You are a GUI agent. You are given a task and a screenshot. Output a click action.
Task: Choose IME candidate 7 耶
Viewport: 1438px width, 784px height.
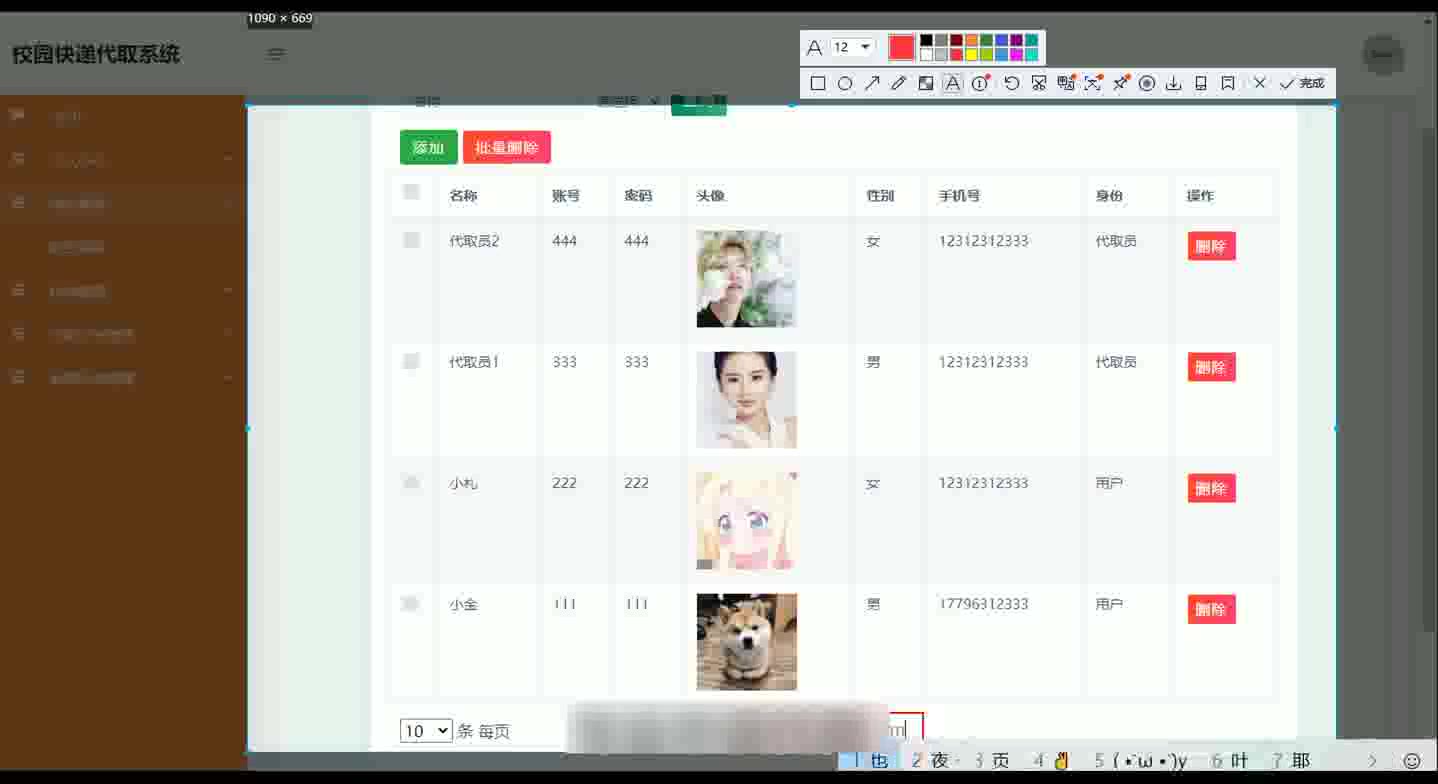[x=1291, y=761]
